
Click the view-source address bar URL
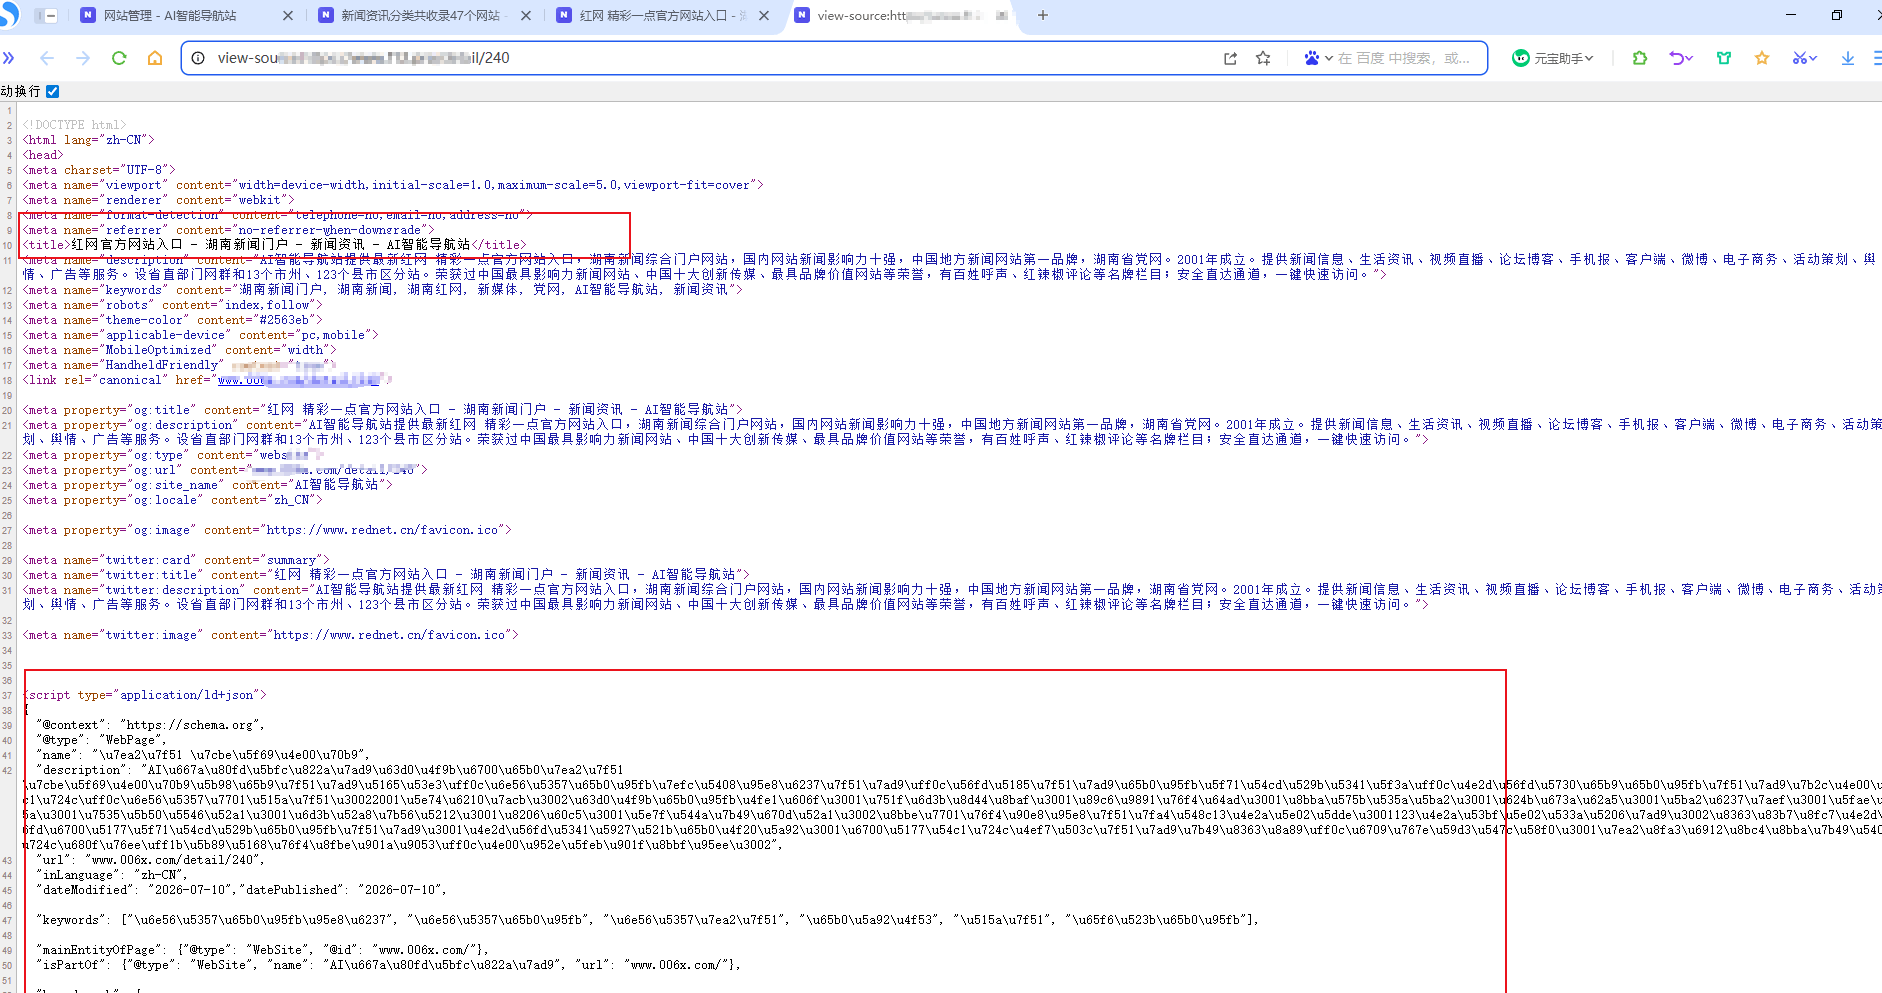pos(364,58)
